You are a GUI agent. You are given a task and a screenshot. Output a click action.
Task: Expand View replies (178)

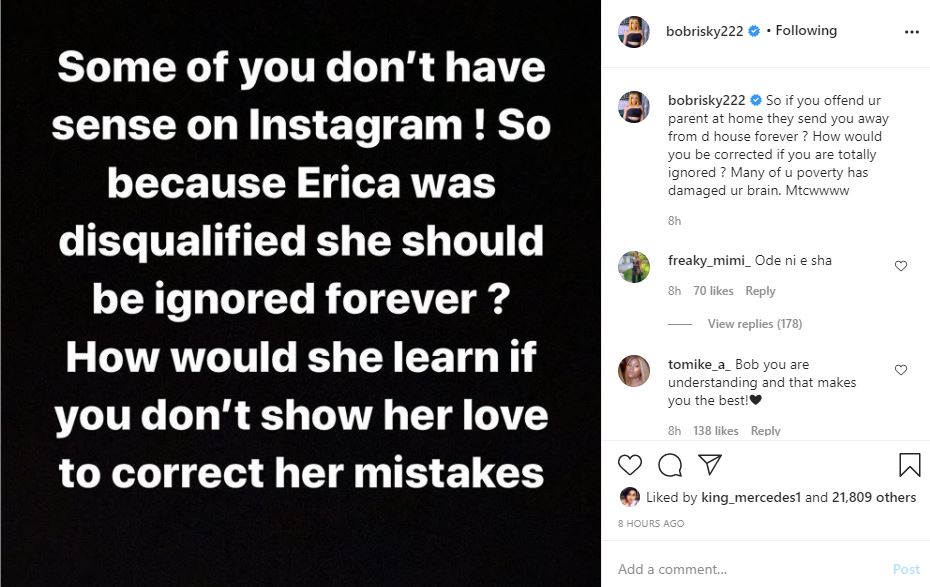tap(754, 324)
